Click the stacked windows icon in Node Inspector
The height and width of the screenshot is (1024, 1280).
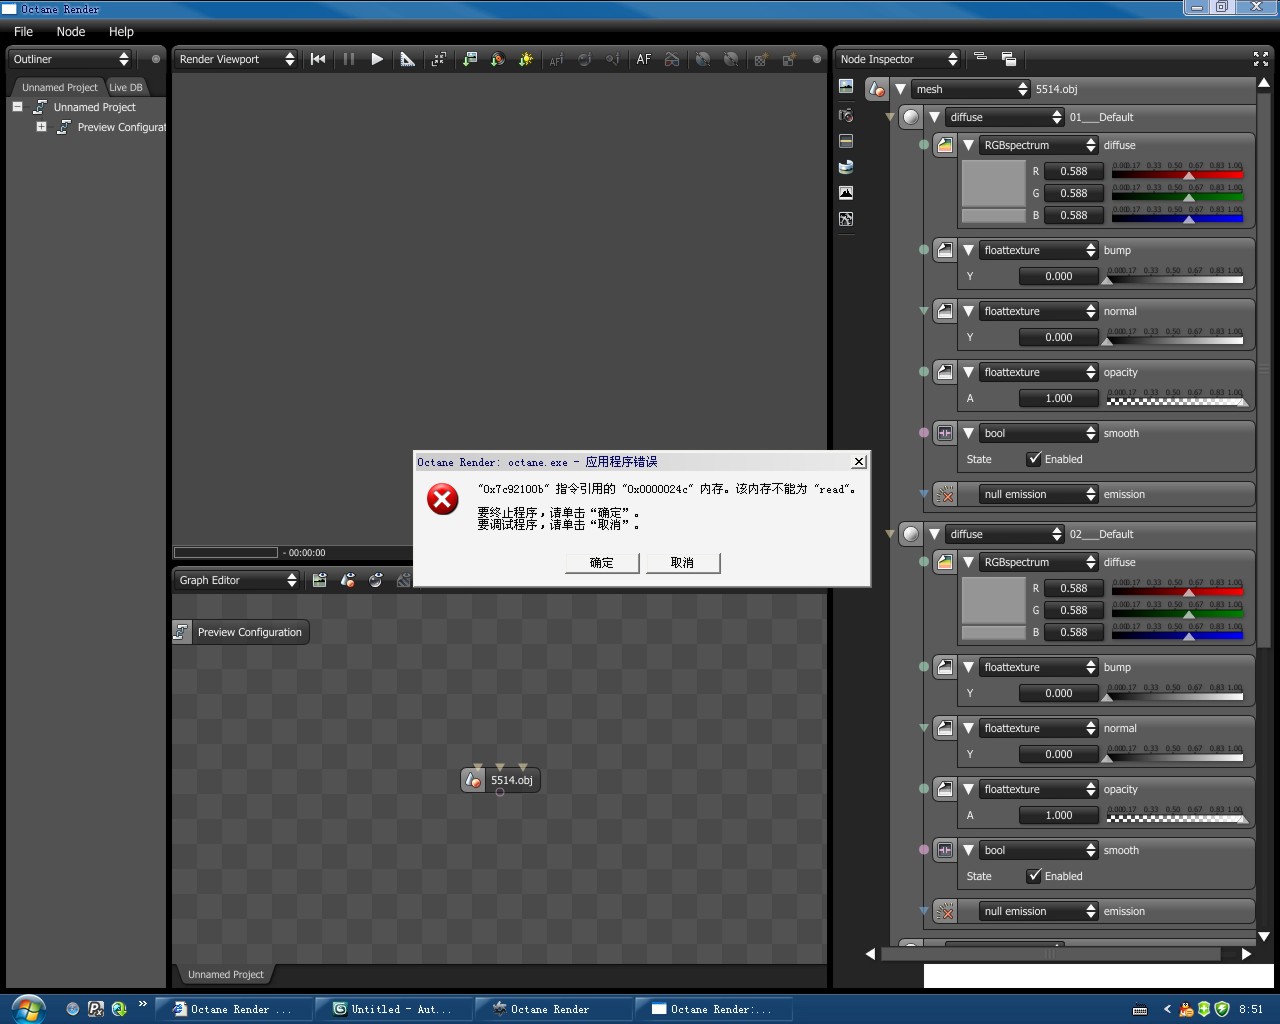coord(1008,59)
